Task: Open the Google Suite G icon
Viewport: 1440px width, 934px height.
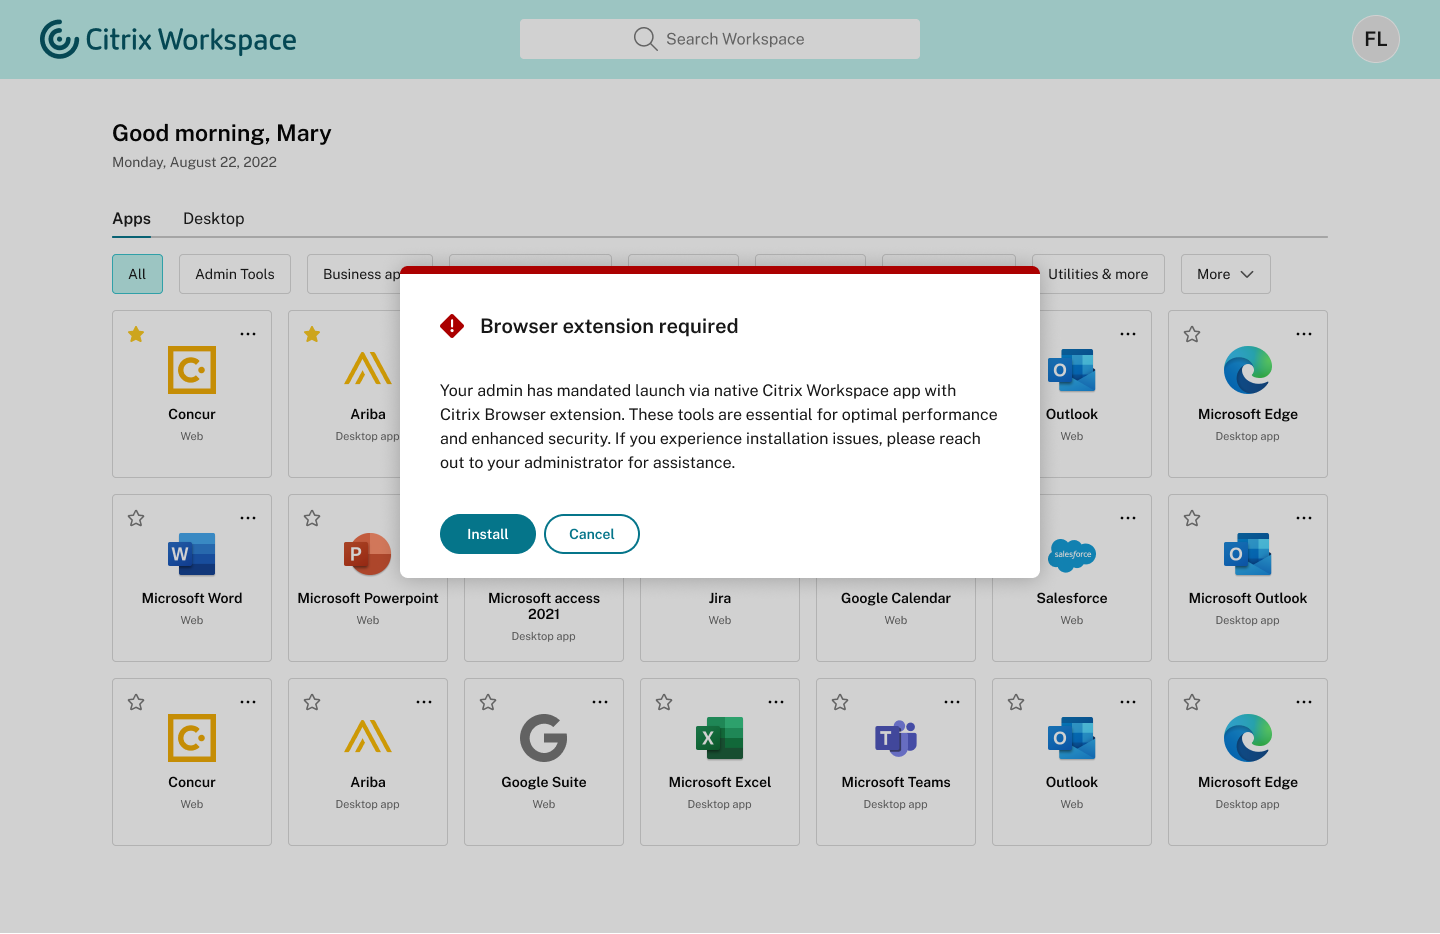Action: (544, 738)
